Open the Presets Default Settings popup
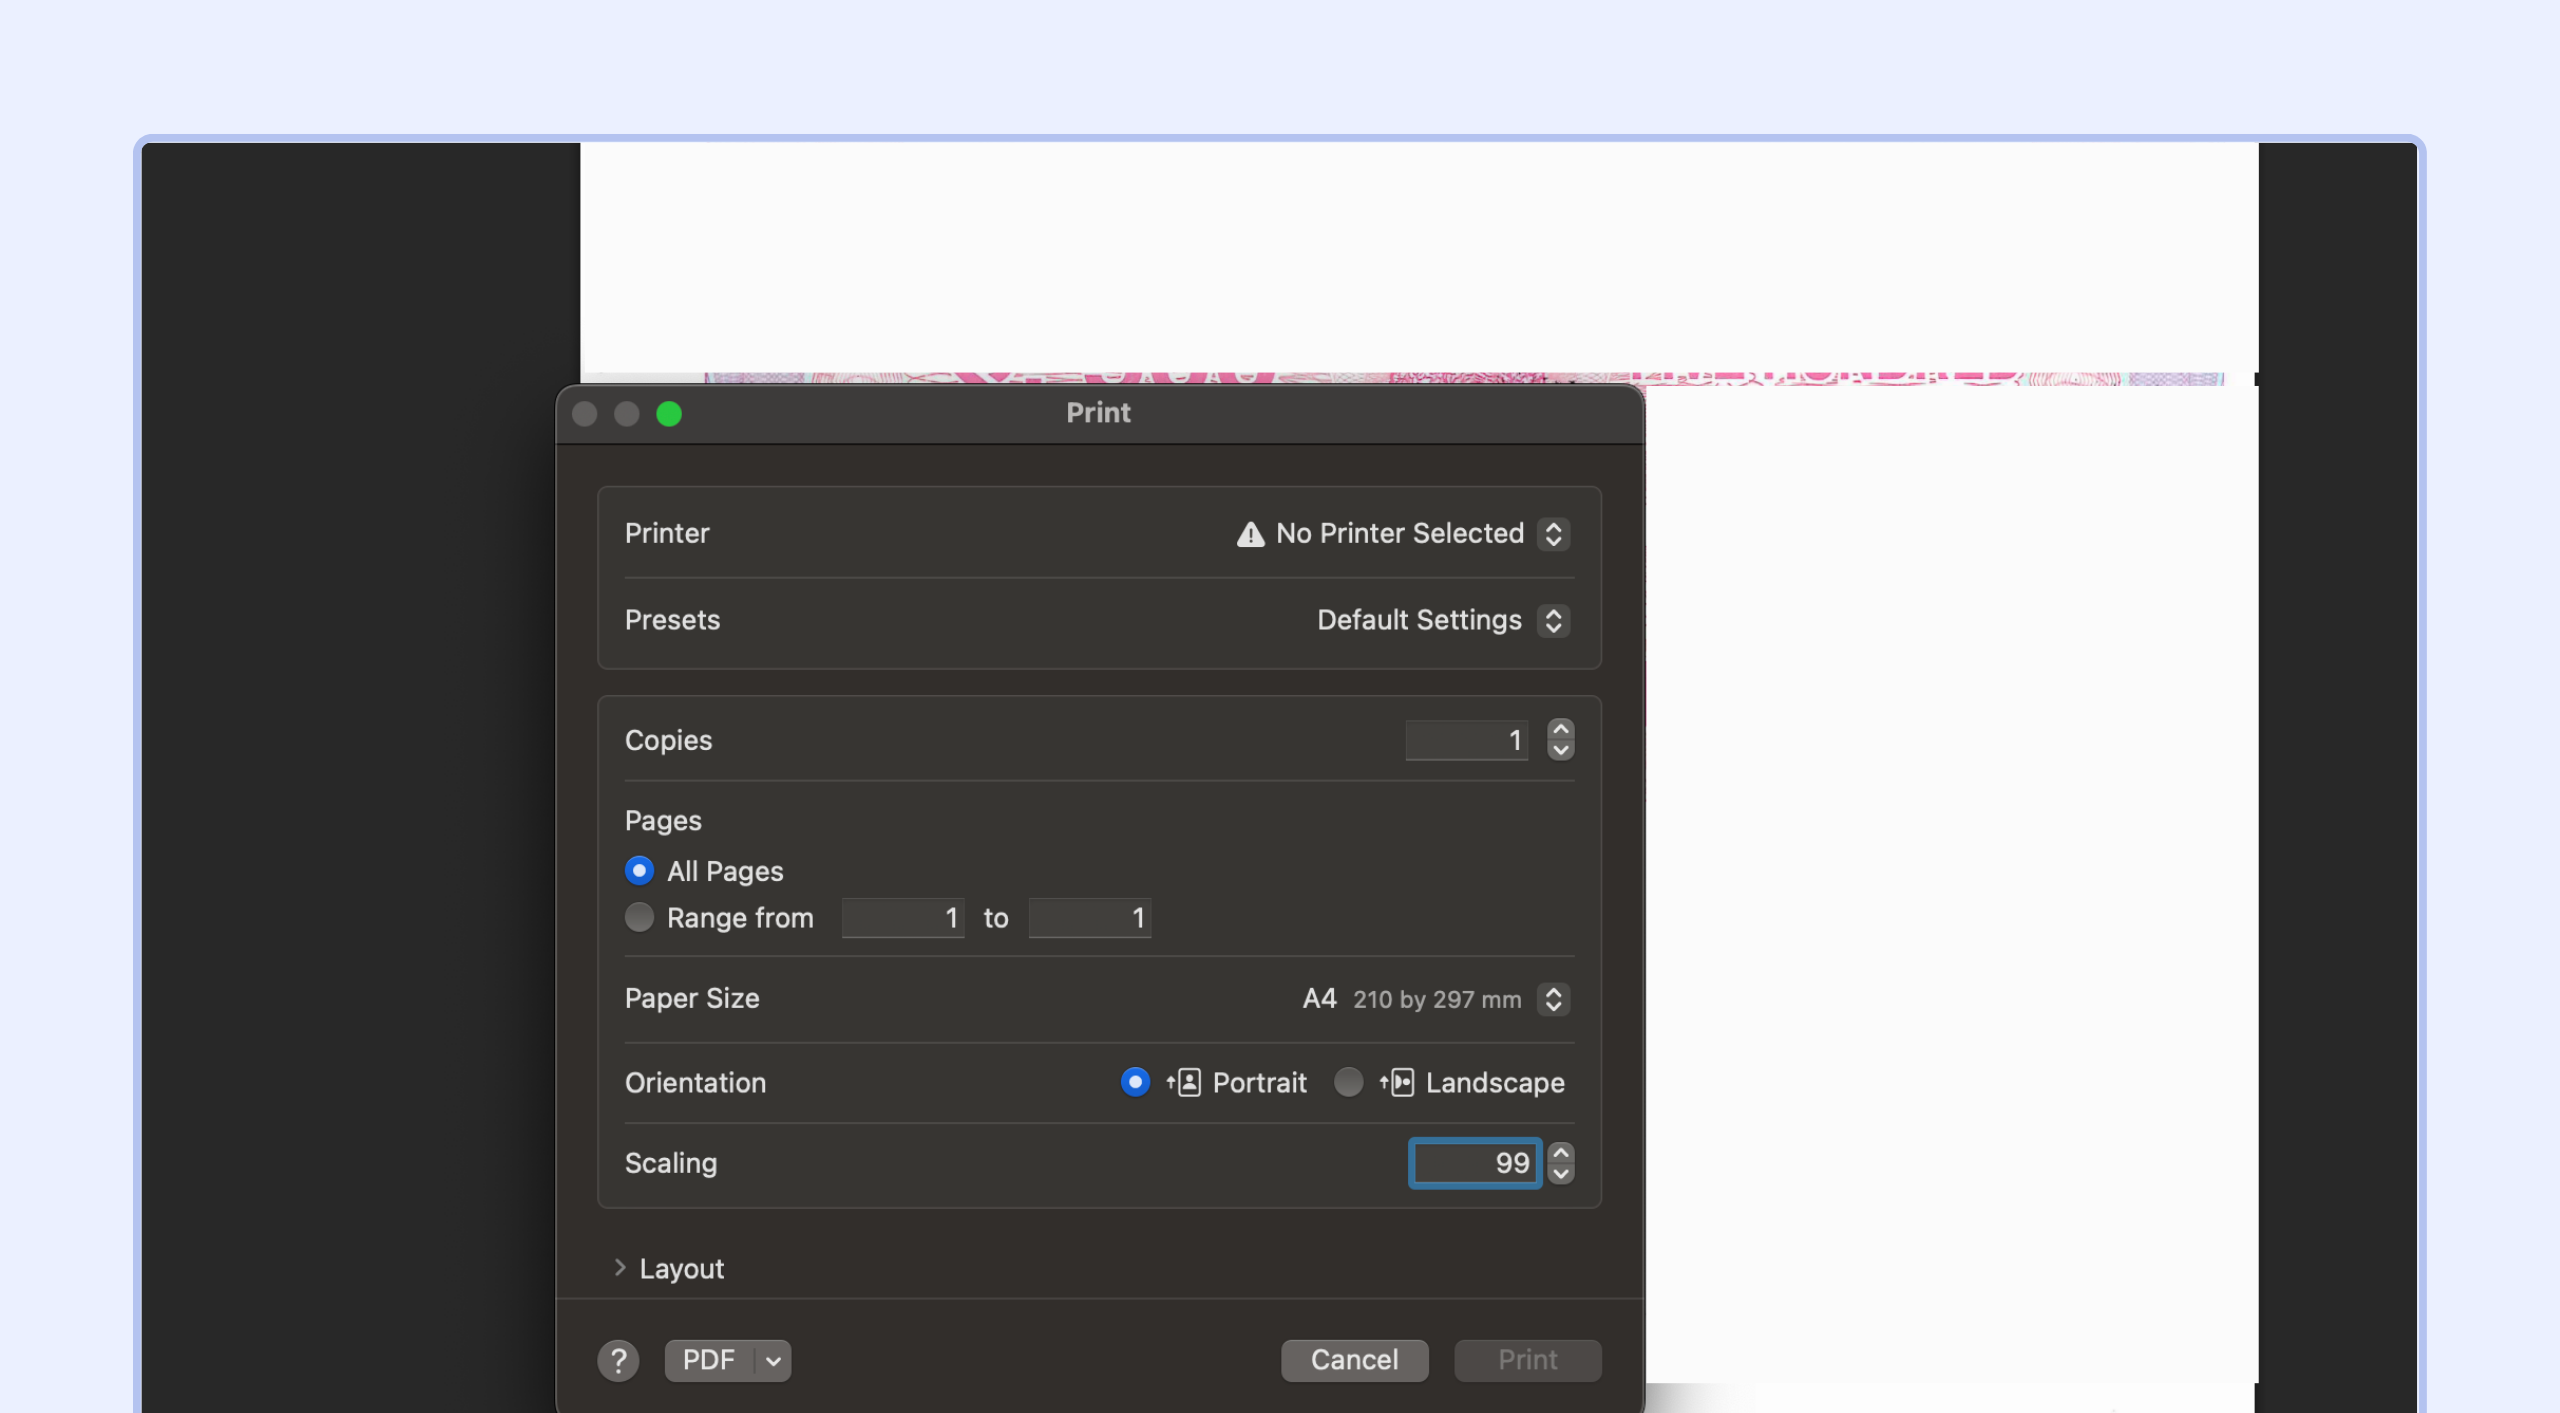The width and height of the screenshot is (2560, 1413). coord(1552,620)
